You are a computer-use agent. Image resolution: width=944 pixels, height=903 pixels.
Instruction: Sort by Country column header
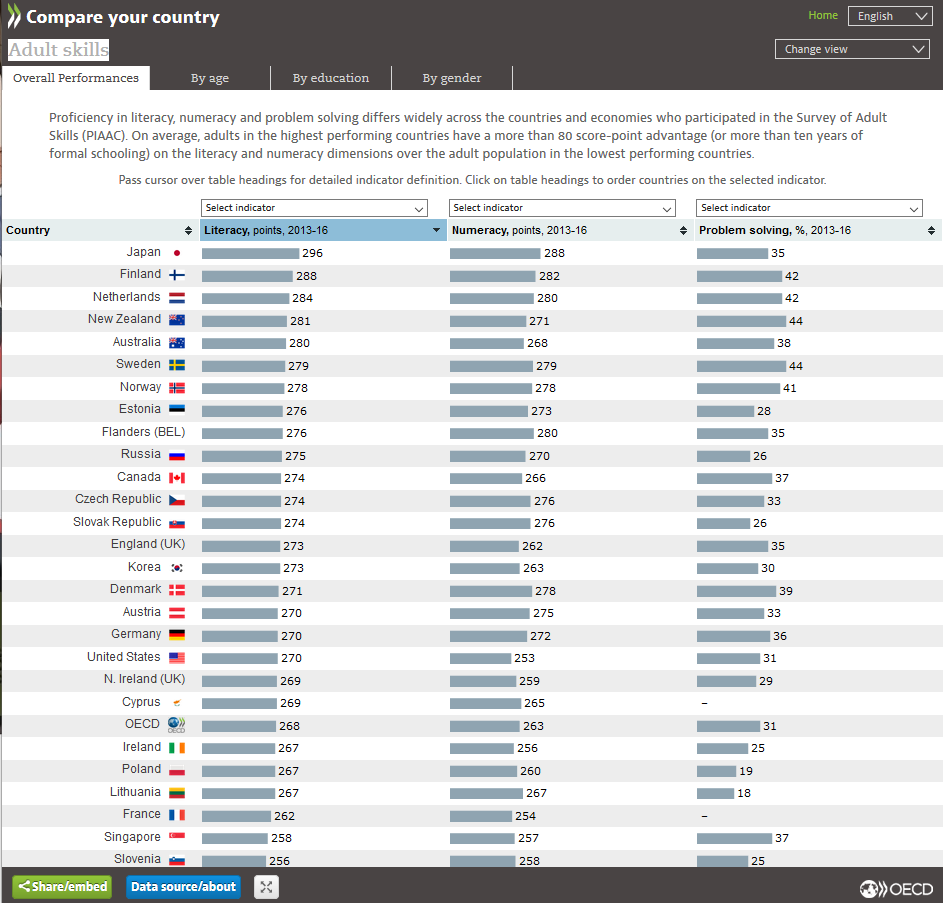99,230
